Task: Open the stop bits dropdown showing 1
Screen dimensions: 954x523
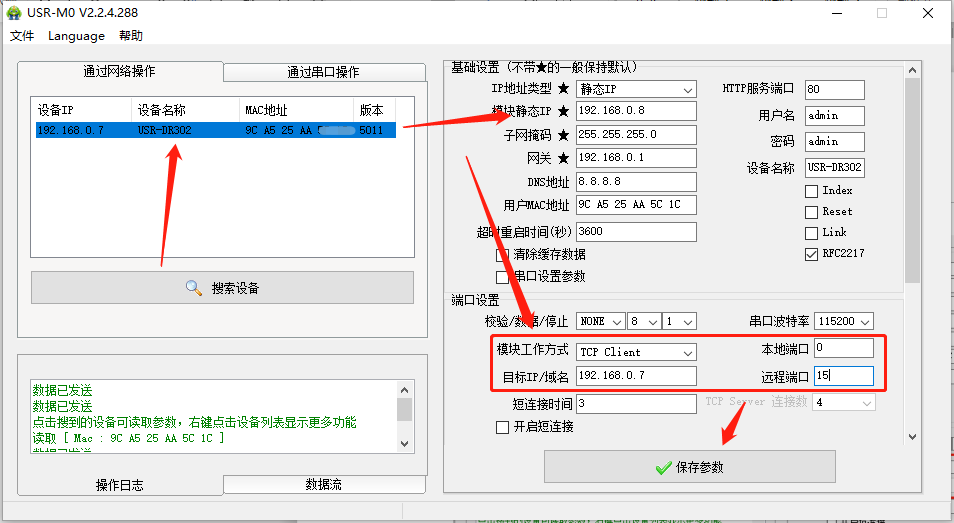Action: [680, 321]
